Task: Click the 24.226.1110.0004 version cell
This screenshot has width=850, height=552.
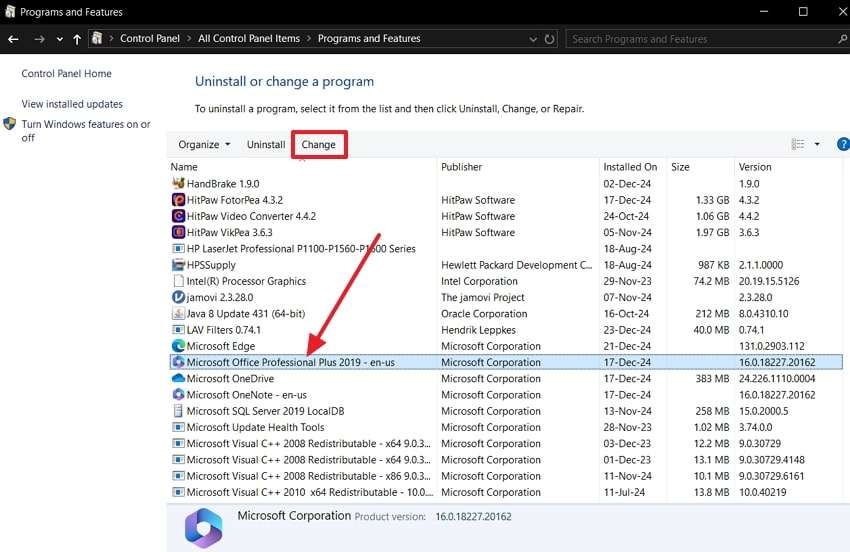Action: [777, 378]
